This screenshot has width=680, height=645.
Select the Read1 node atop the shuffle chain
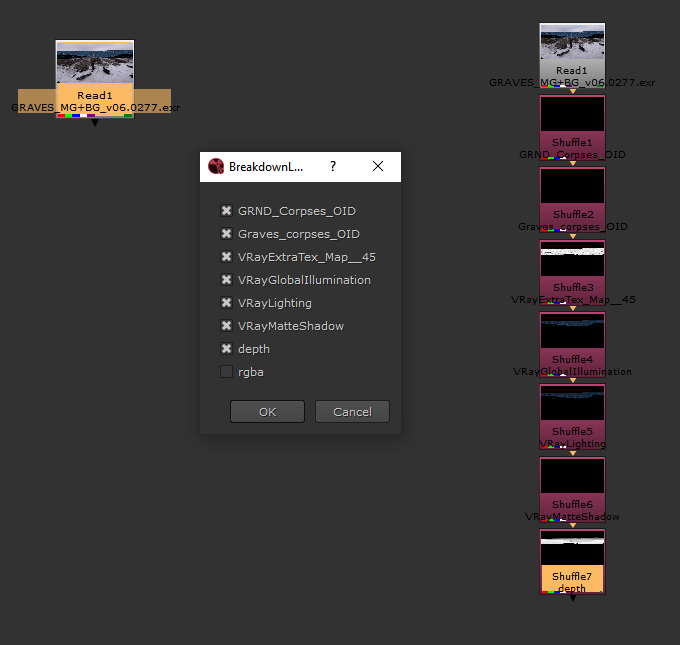tap(572, 48)
